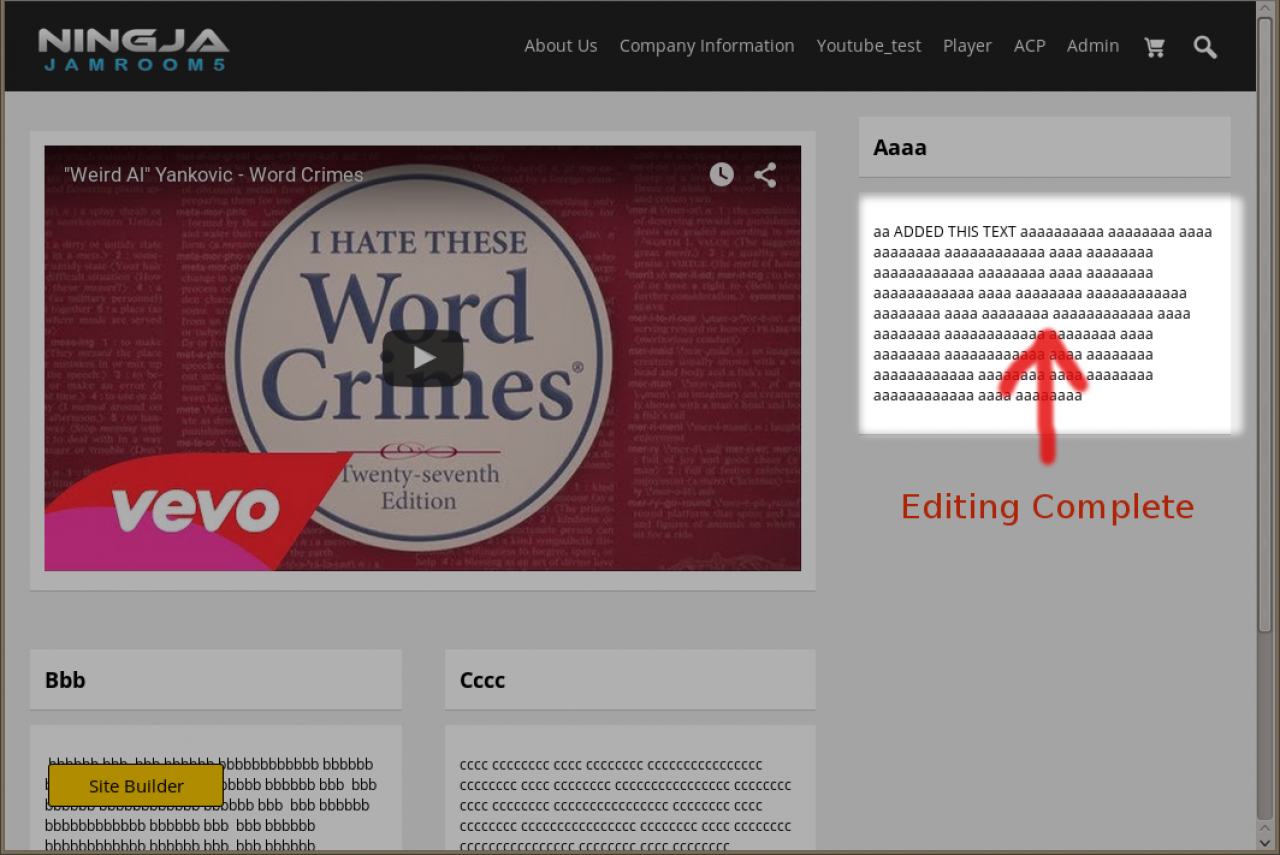Open the Youtube_test menu item
This screenshot has height=855, width=1280.
868,46
